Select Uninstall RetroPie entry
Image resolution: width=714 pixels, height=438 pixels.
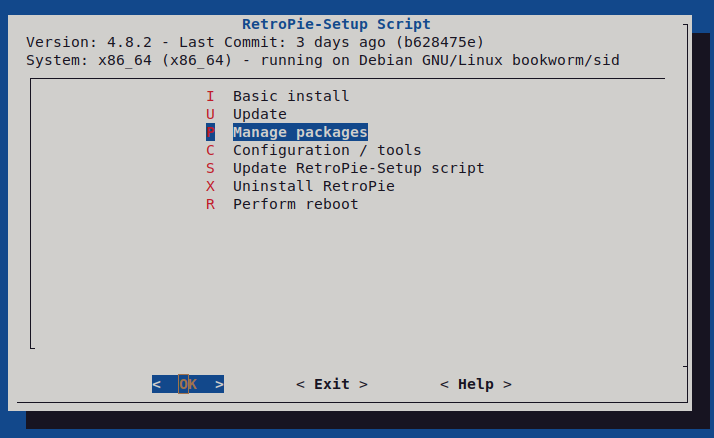[x=313, y=186]
